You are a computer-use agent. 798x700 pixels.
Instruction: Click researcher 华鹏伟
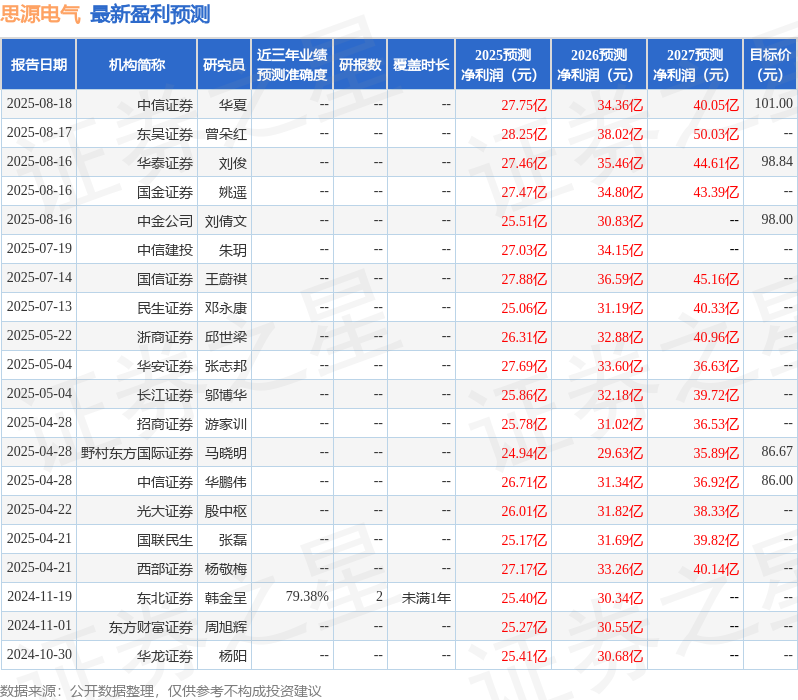coord(225,482)
